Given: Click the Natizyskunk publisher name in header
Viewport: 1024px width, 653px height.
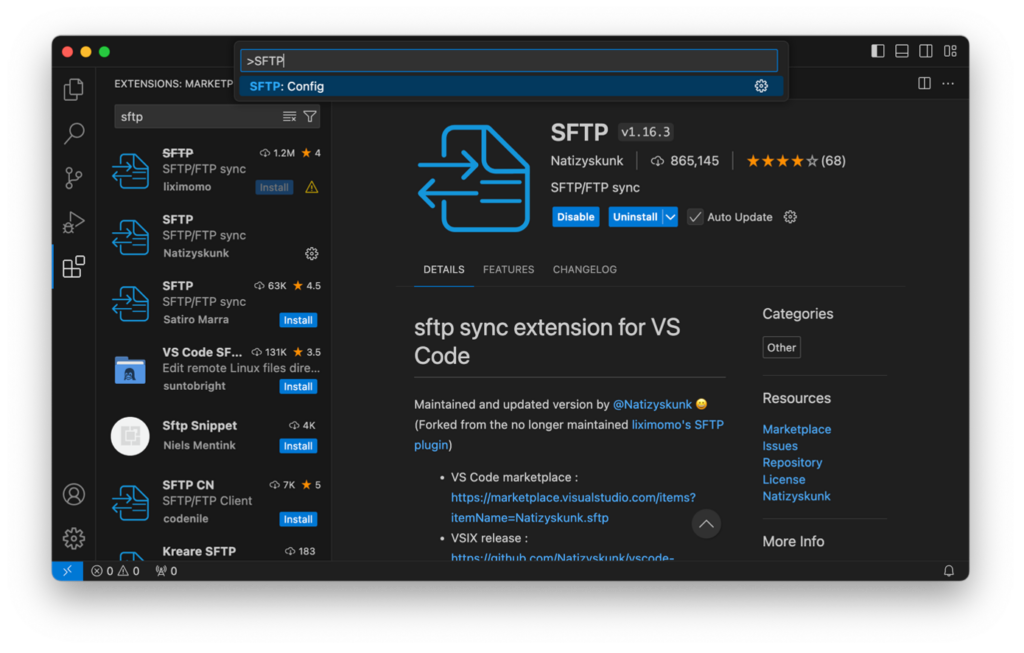Looking at the screenshot, I should click(x=586, y=161).
